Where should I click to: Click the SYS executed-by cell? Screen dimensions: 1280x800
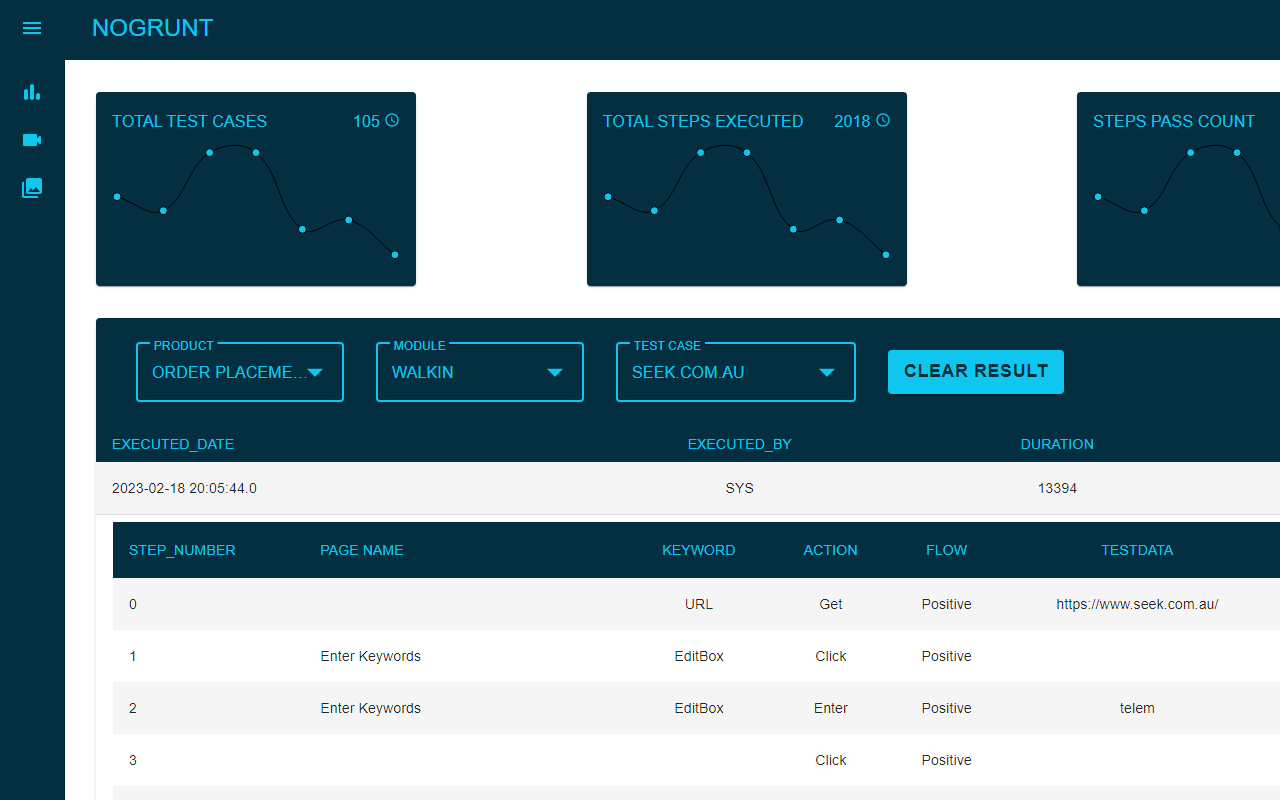[x=740, y=489]
